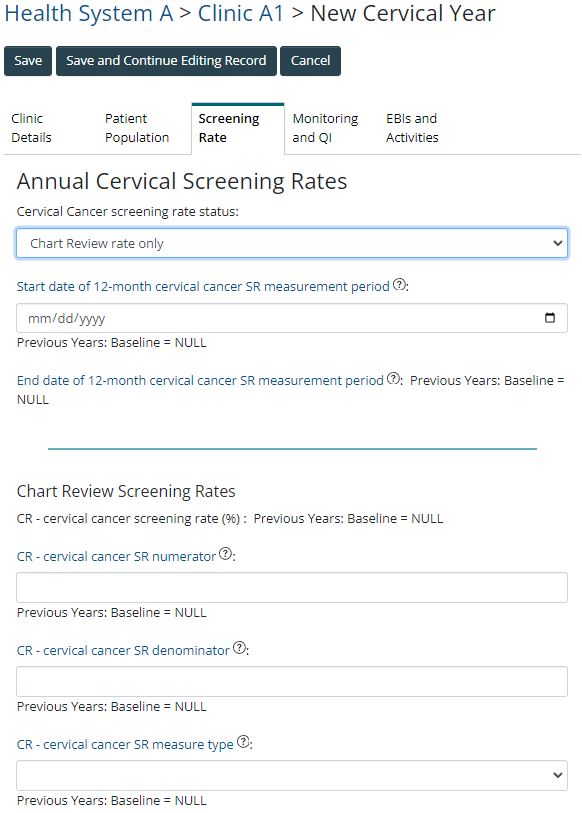Follow the Clinic A1 breadcrumb link

[x=241, y=13]
